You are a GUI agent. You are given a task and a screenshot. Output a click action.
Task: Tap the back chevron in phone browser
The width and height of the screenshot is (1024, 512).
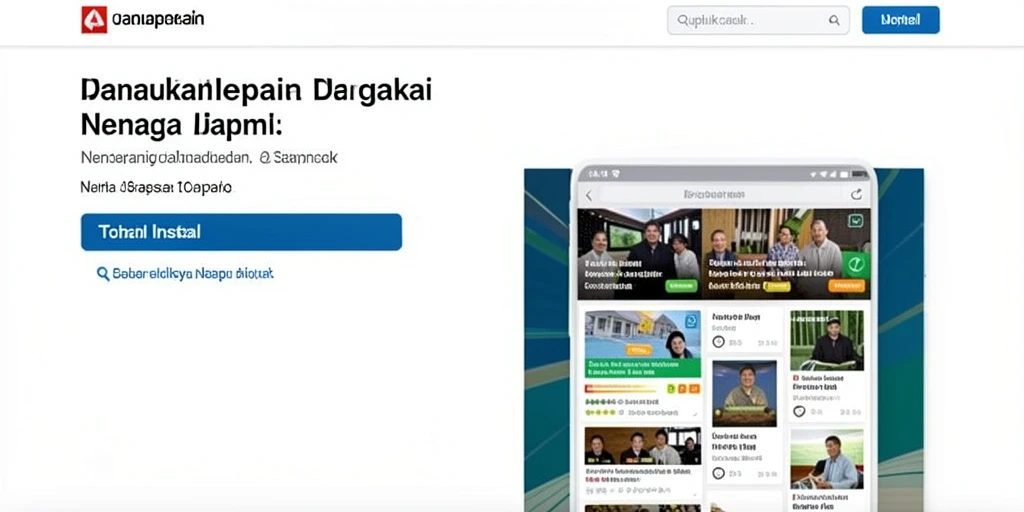(x=588, y=195)
